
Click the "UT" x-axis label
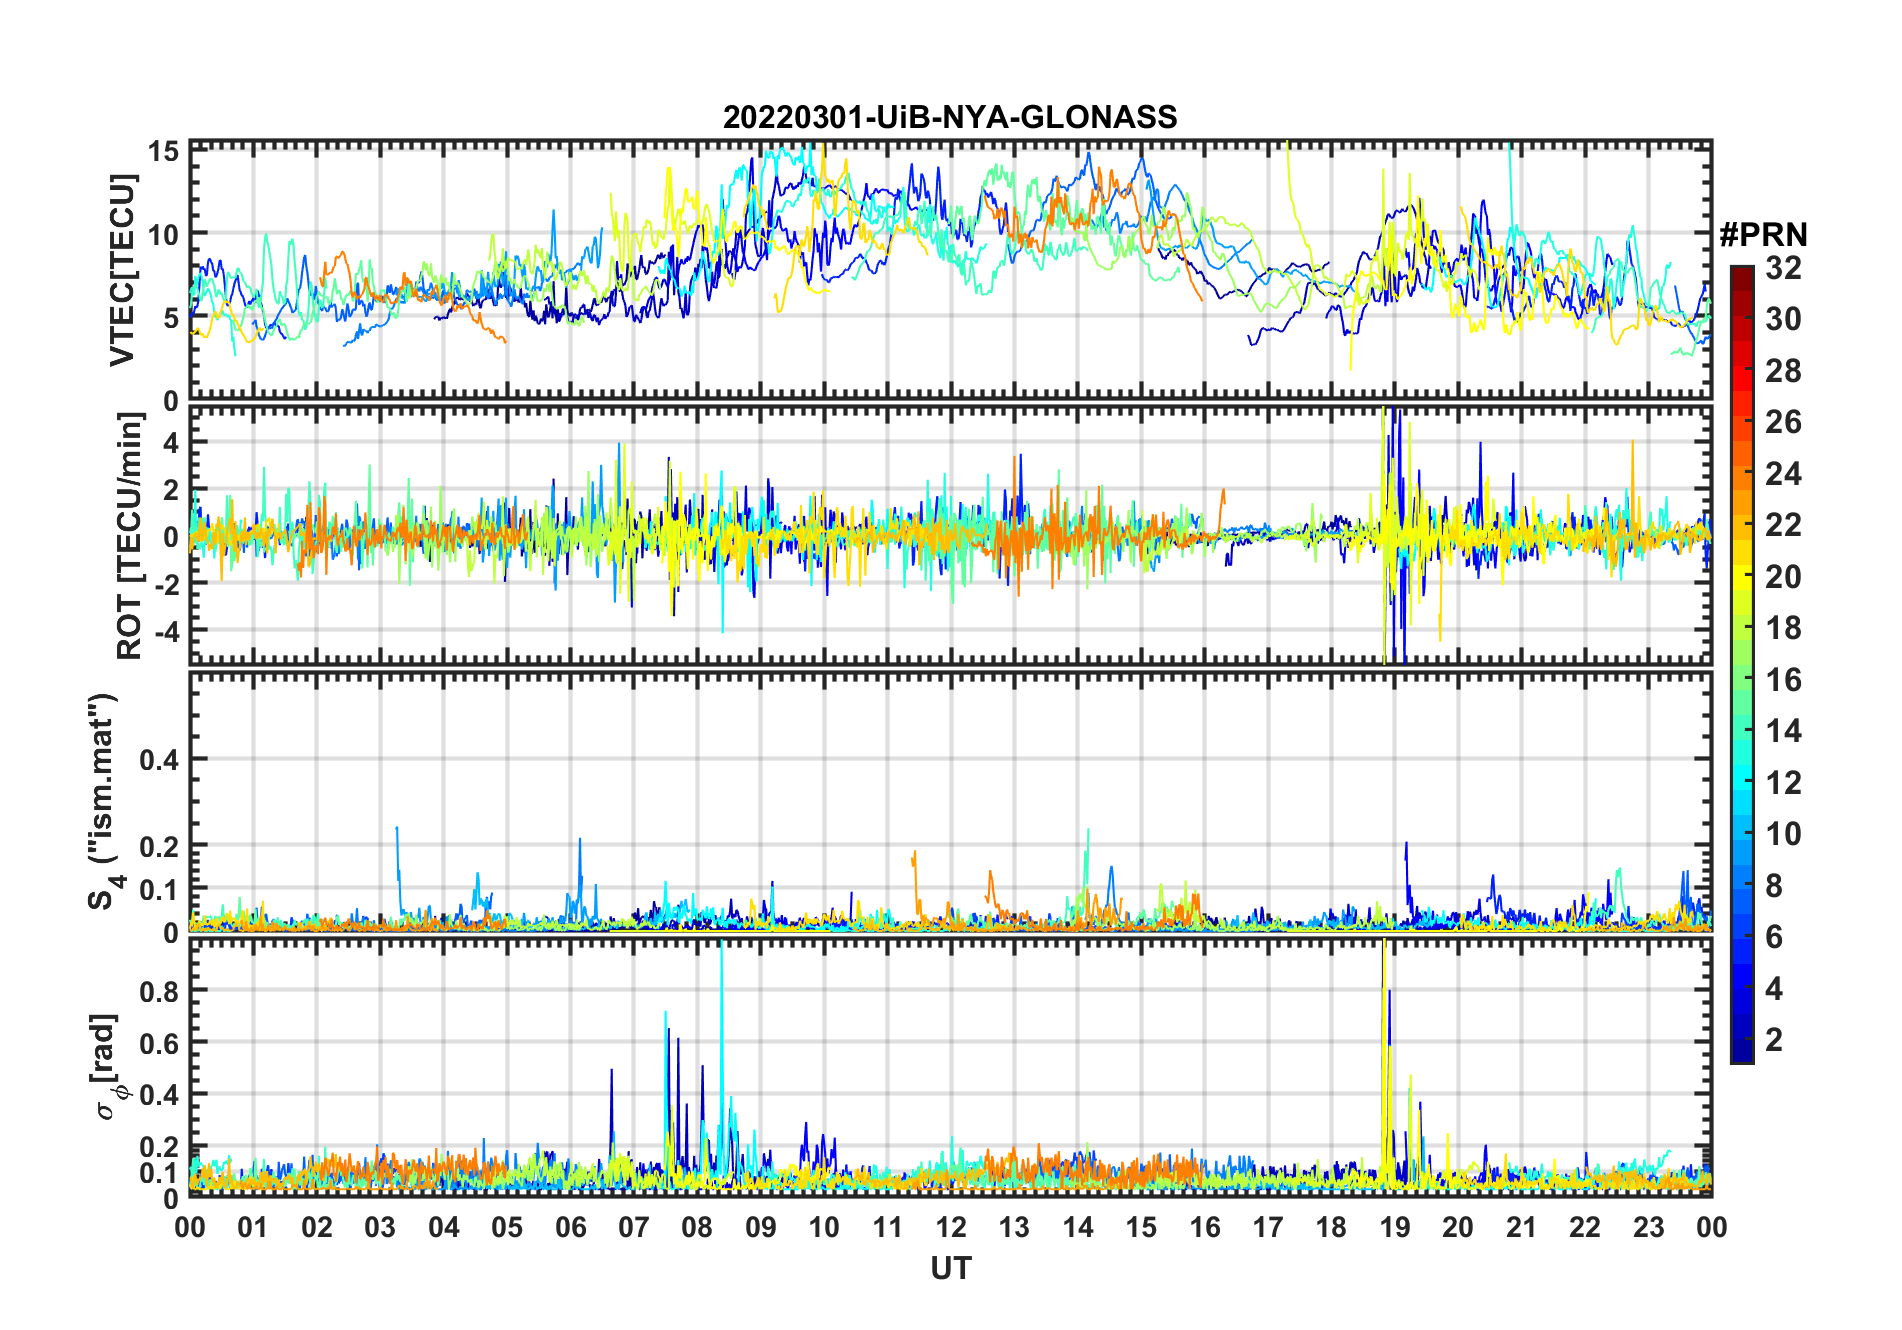pos(950,1269)
